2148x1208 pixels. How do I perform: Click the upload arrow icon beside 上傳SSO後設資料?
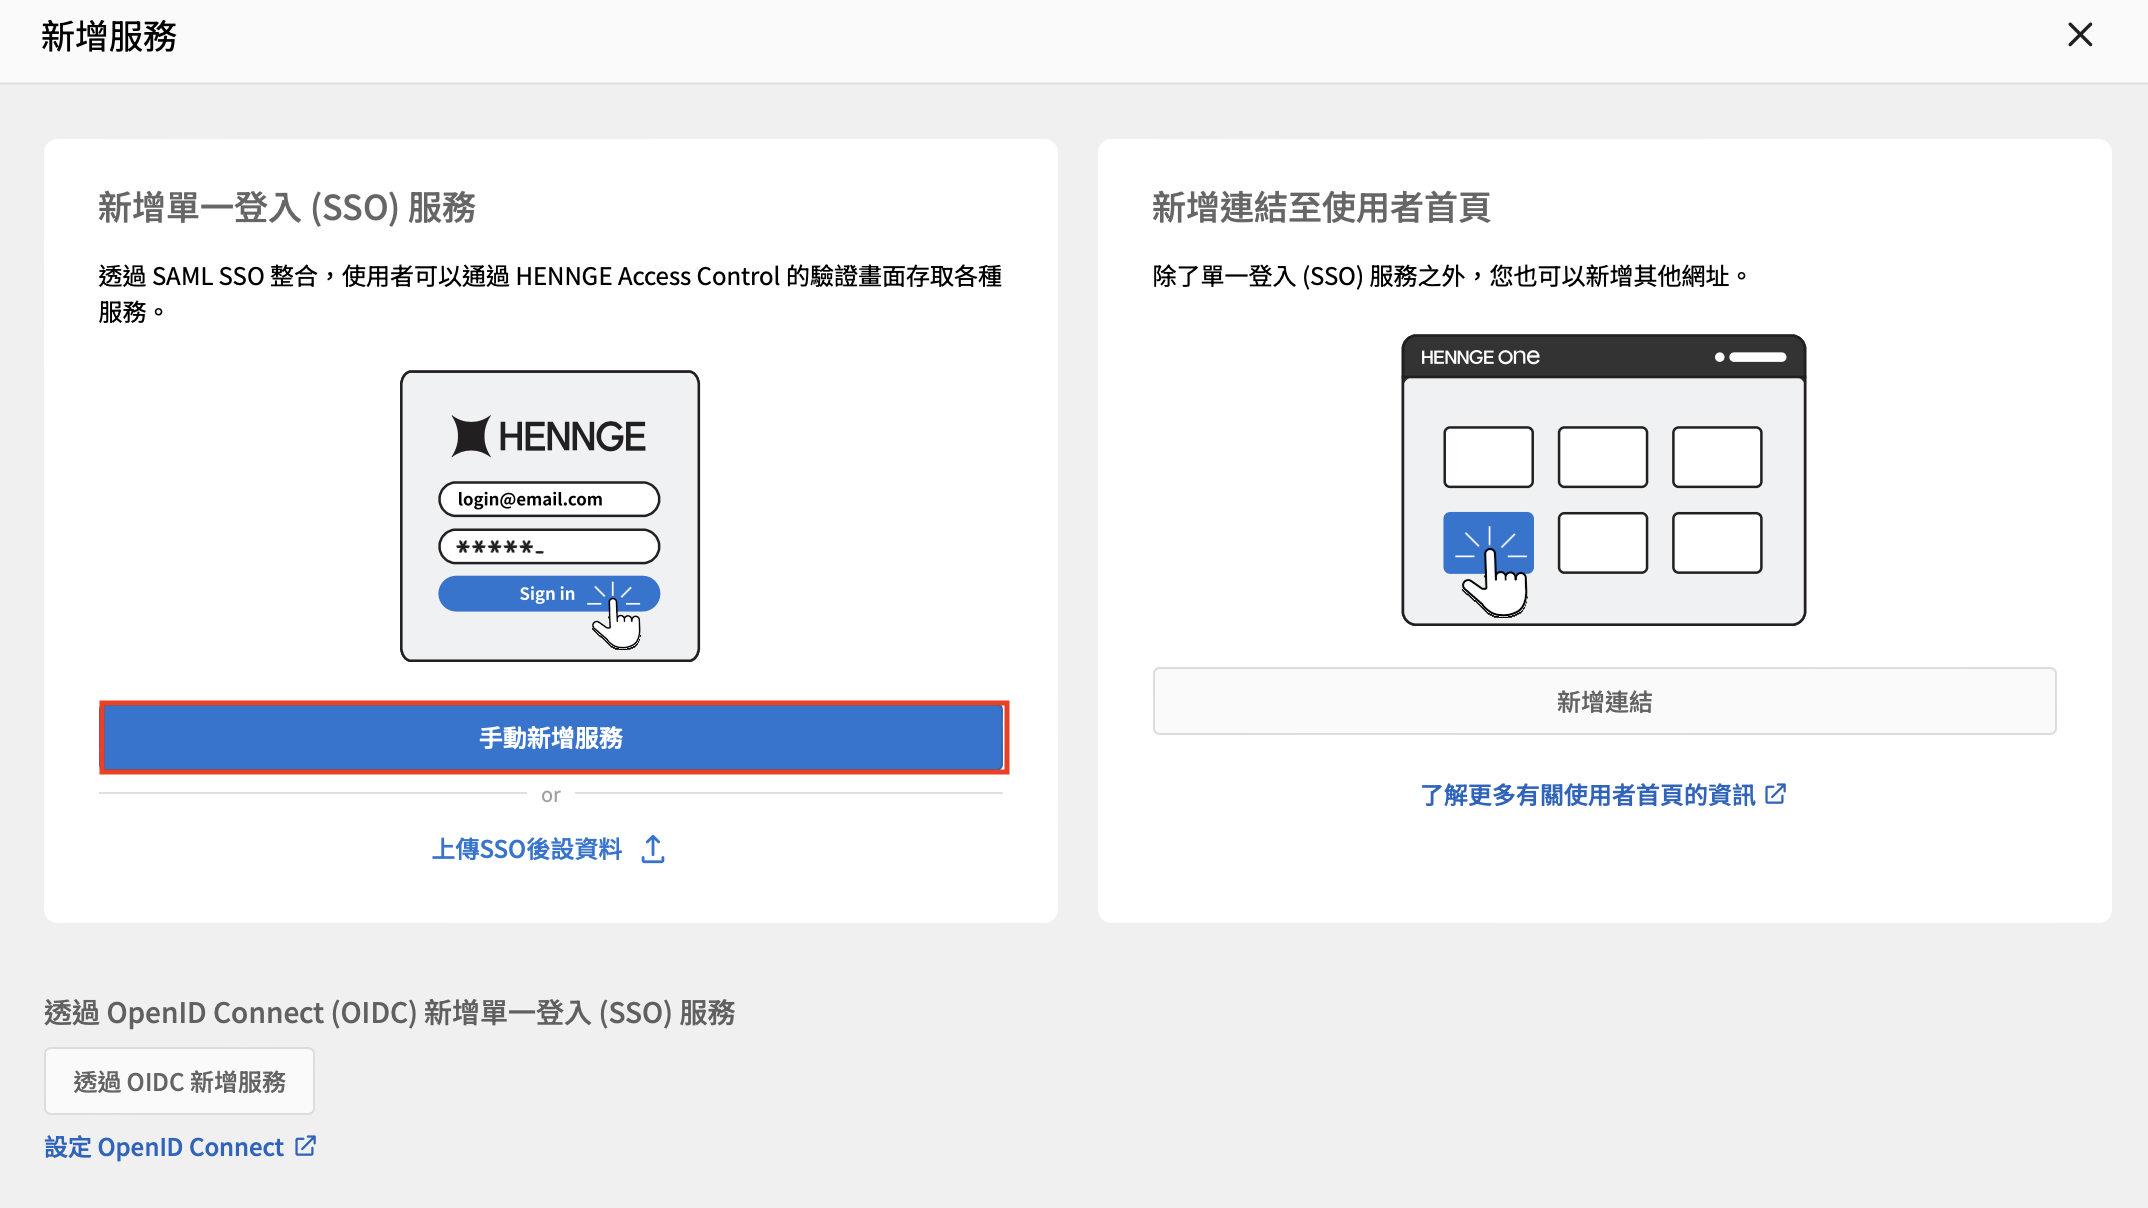pos(653,849)
